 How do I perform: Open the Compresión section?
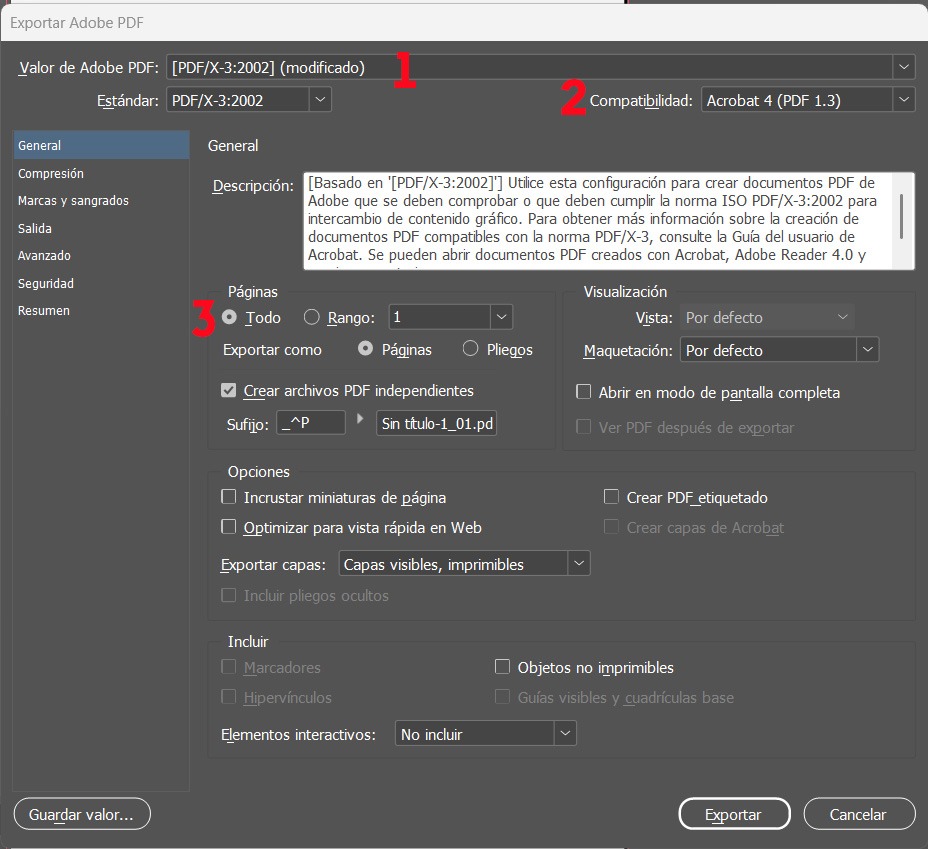pyautogui.click(x=51, y=173)
